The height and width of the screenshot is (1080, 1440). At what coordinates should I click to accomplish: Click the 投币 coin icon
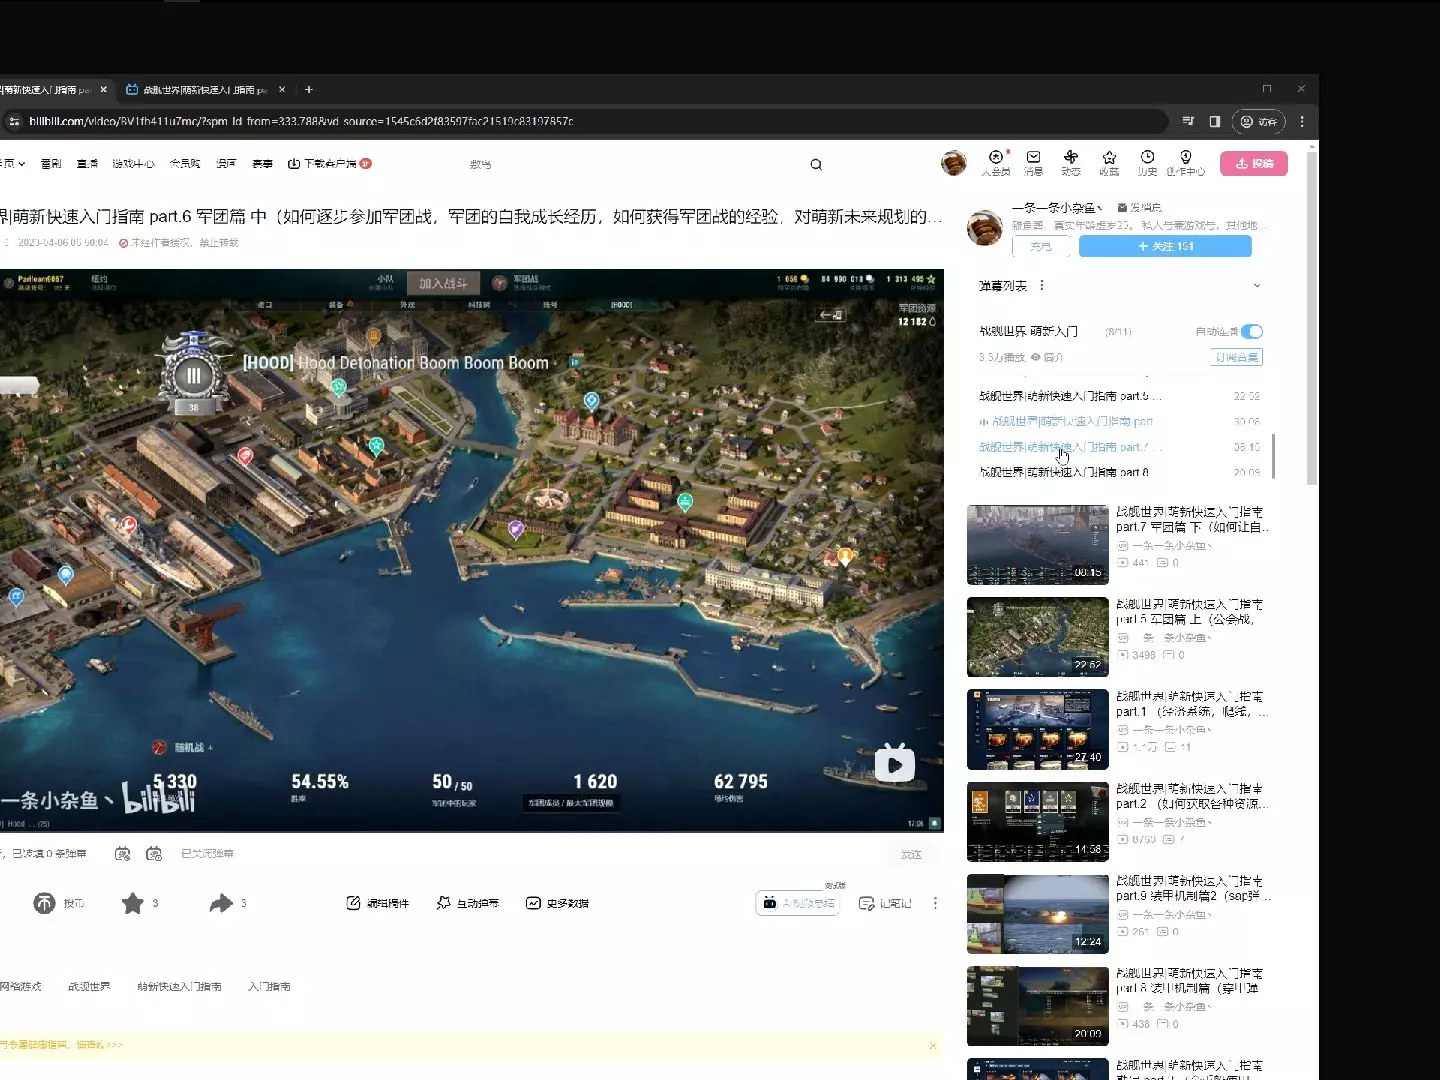[45, 903]
